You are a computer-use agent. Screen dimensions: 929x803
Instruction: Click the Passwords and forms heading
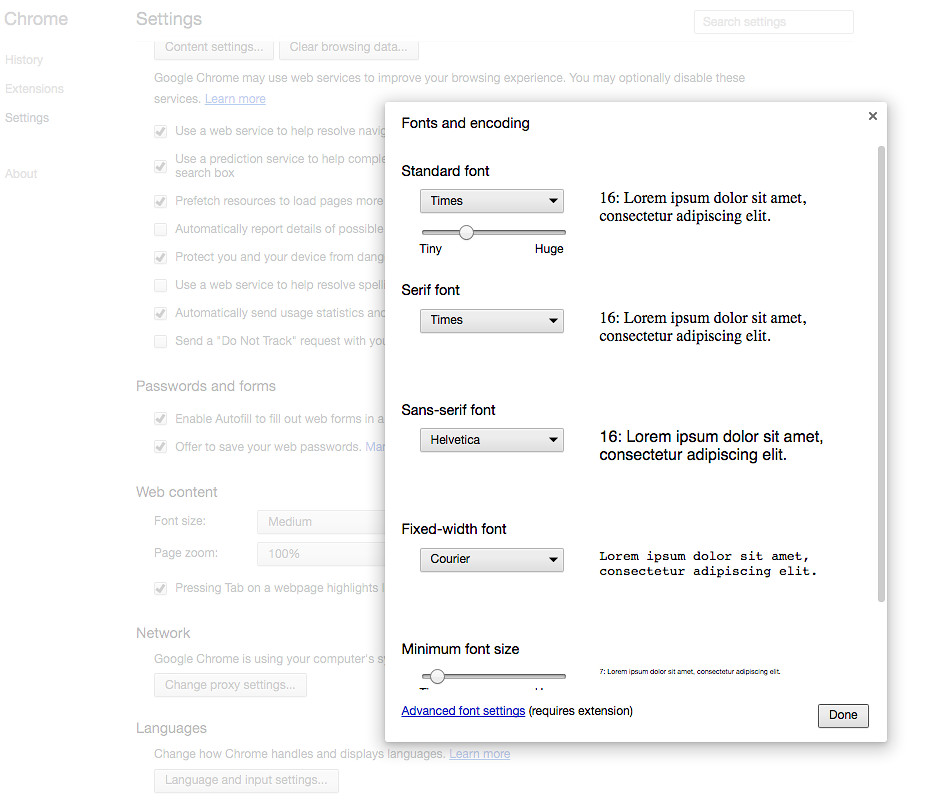pyautogui.click(x=206, y=386)
